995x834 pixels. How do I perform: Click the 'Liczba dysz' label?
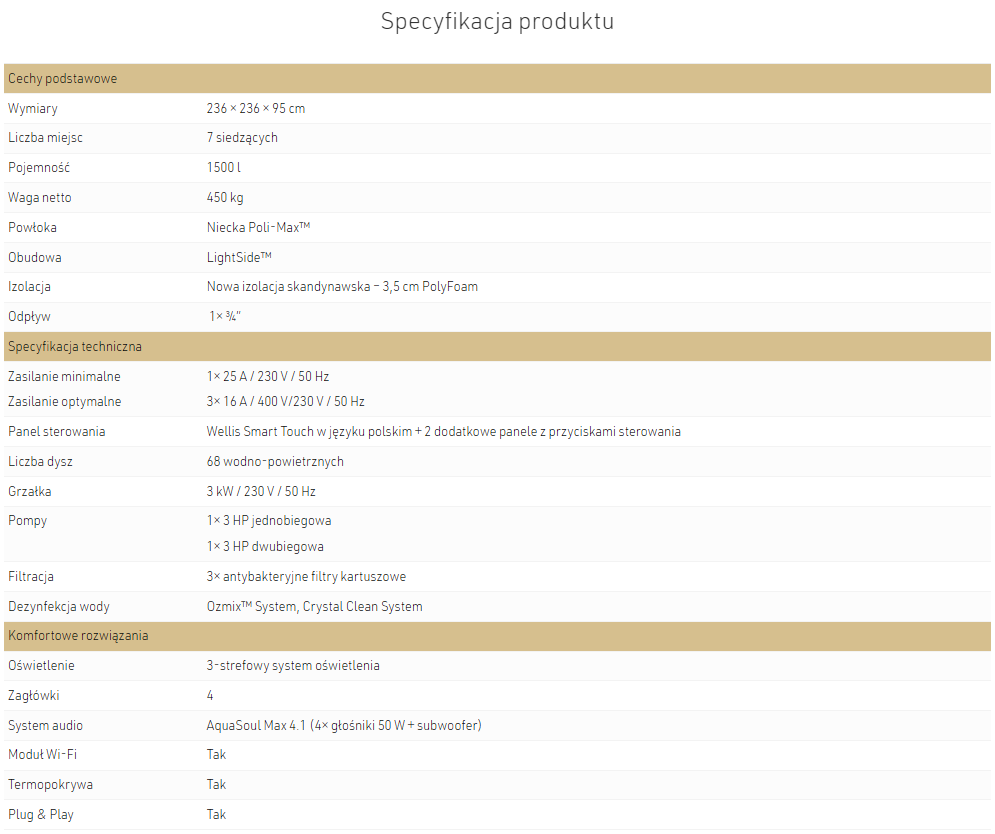(40, 461)
